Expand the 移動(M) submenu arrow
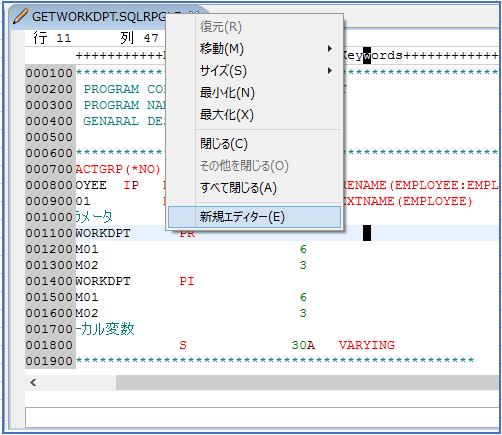 coord(330,49)
